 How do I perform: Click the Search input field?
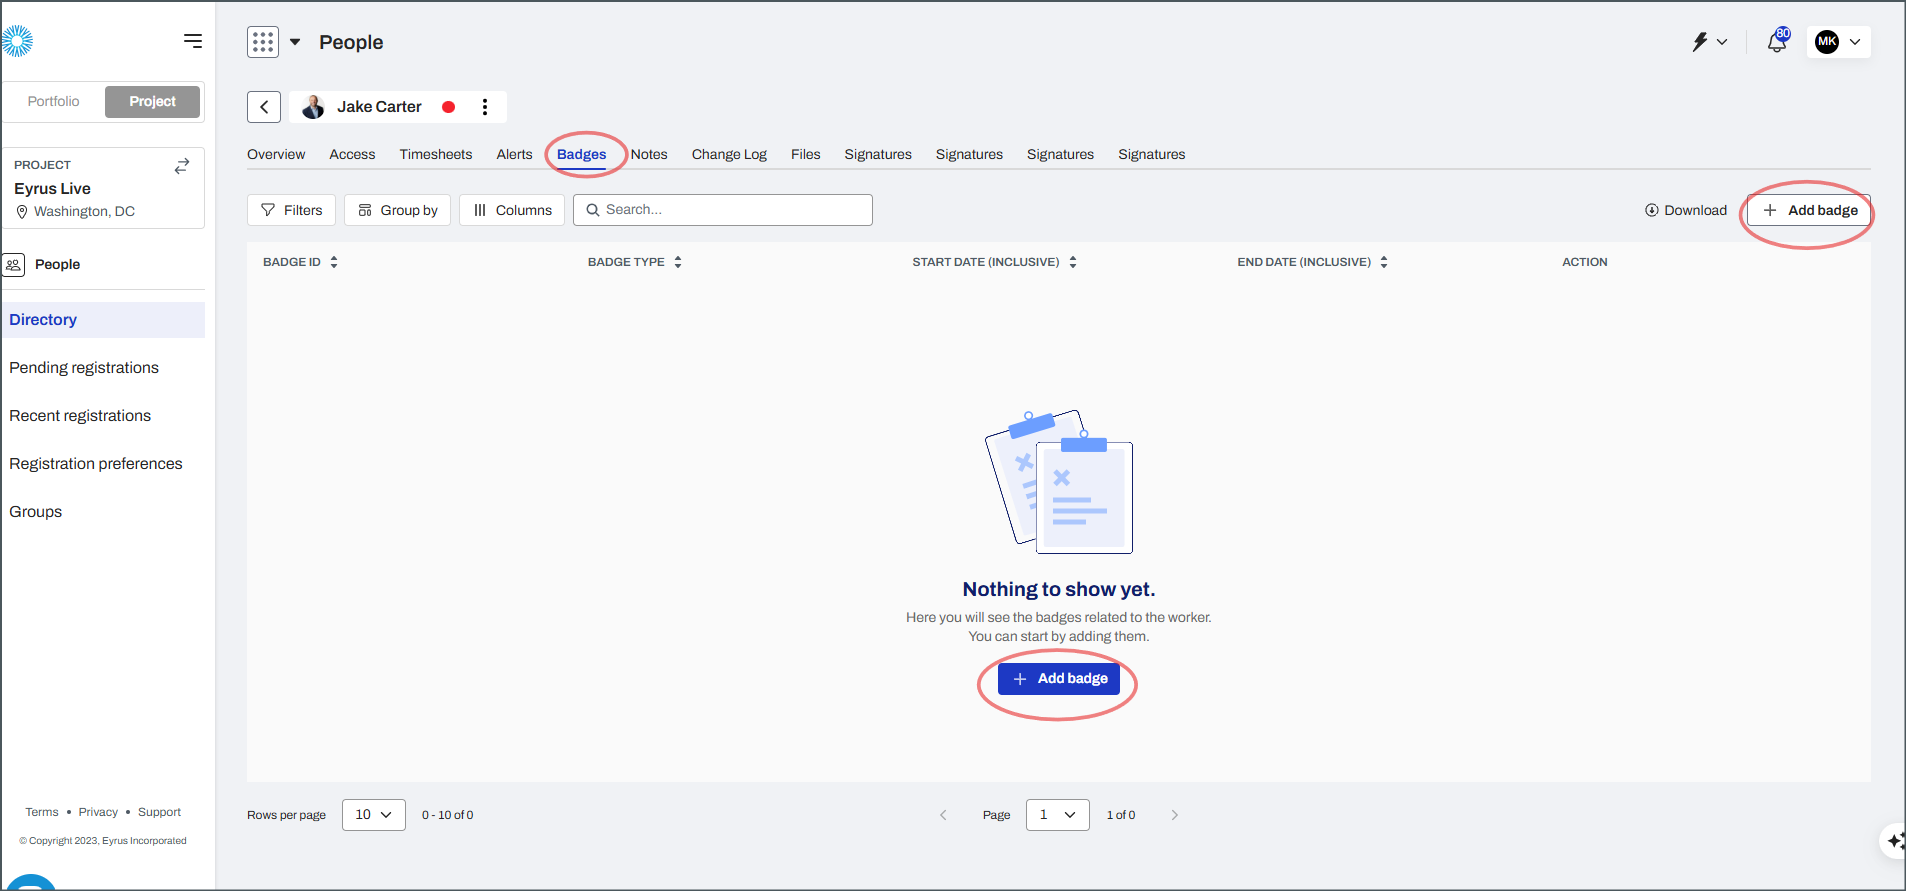coord(723,210)
